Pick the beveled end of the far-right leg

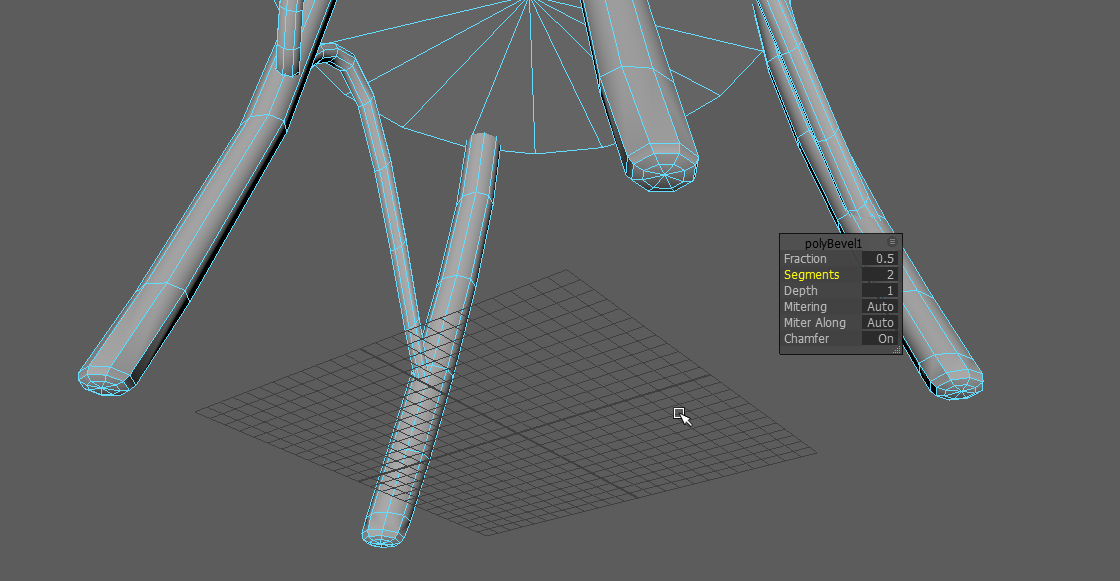(x=956, y=383)
